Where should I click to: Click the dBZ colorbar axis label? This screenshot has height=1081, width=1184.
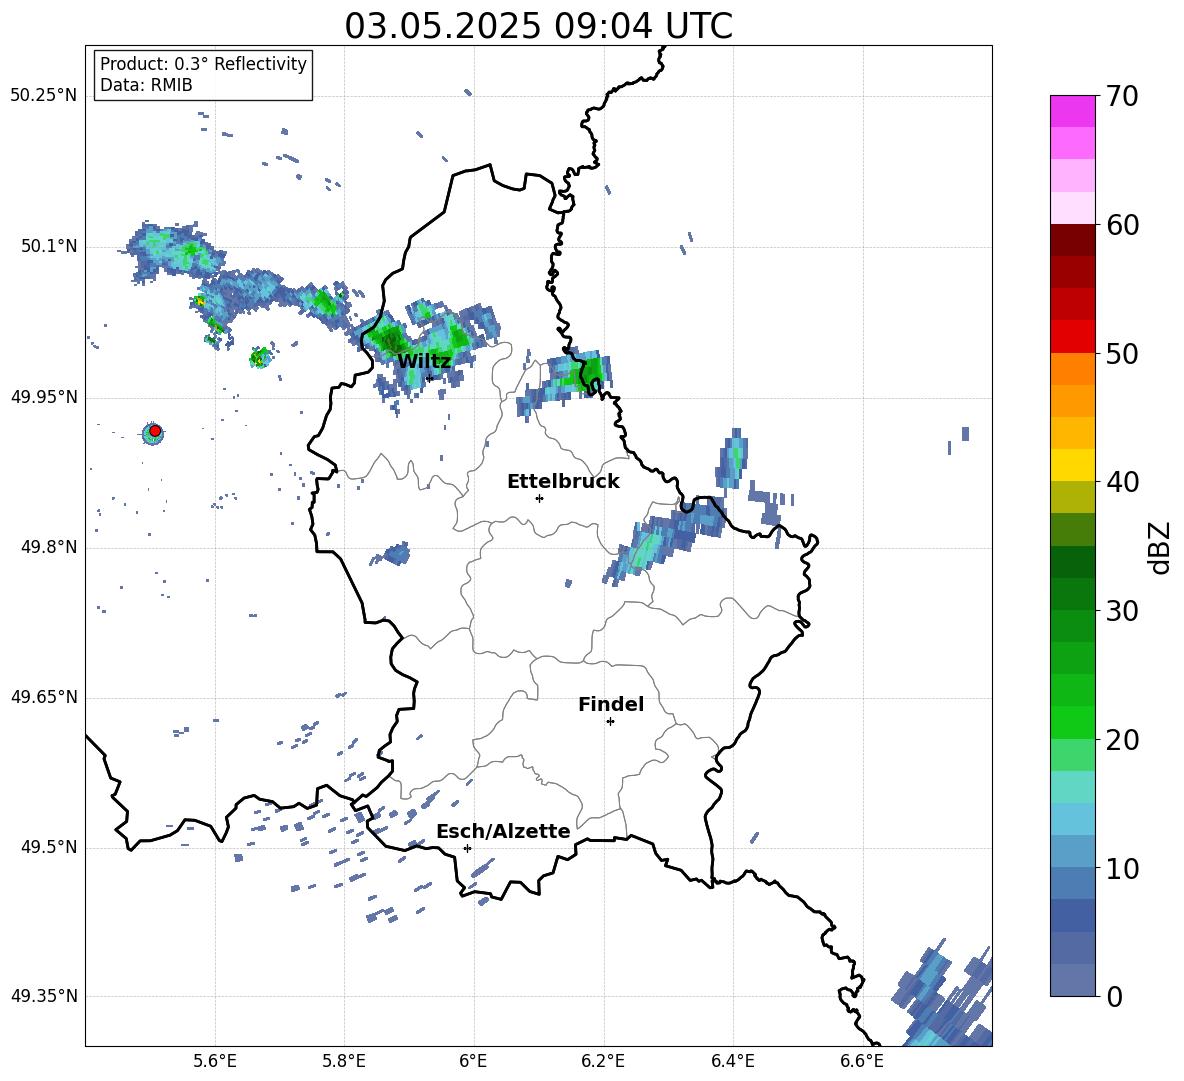[1161, 547]
